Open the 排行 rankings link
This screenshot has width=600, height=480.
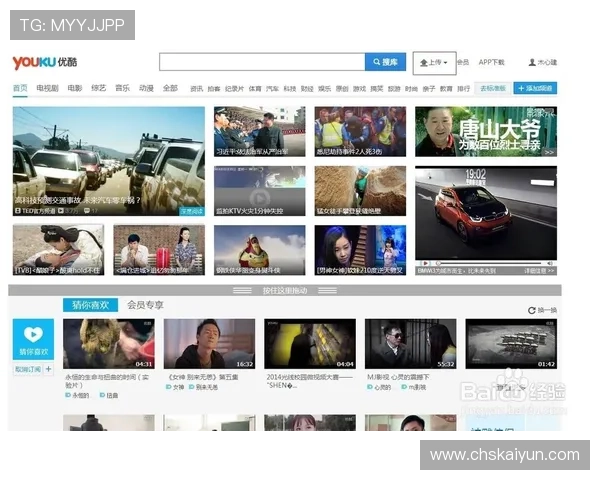(463, 89)
